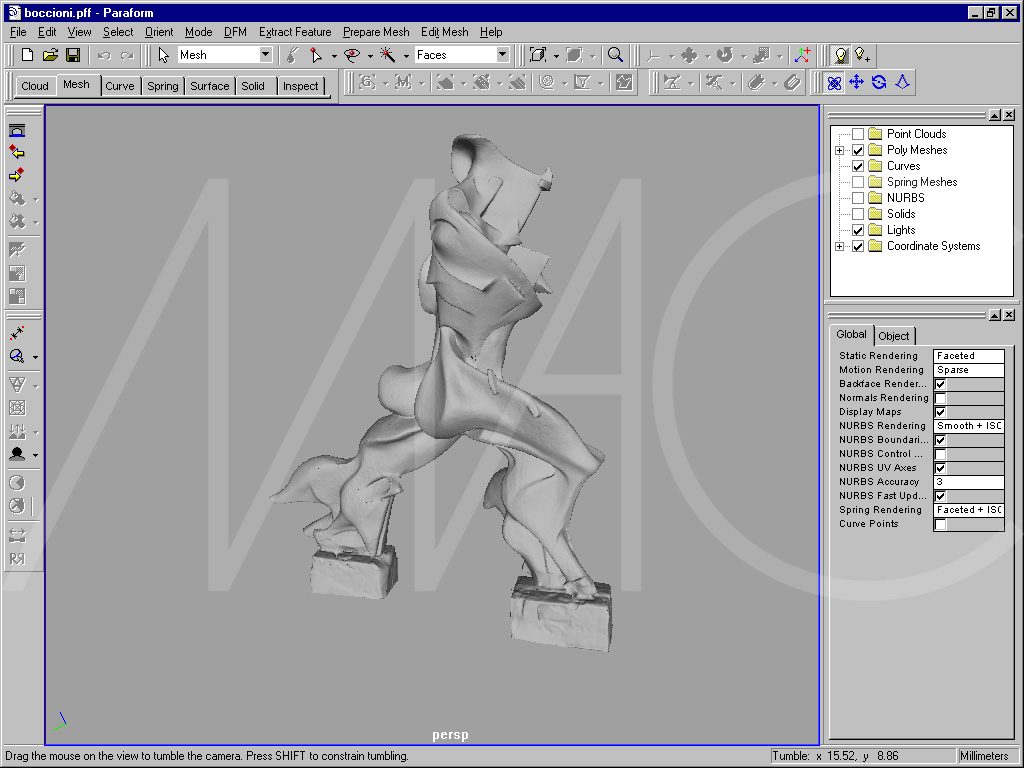Screen dimensions: 1024x768
Task: Uncheck the Poly Meshes checkbox
Action: [x=858, y=150]
